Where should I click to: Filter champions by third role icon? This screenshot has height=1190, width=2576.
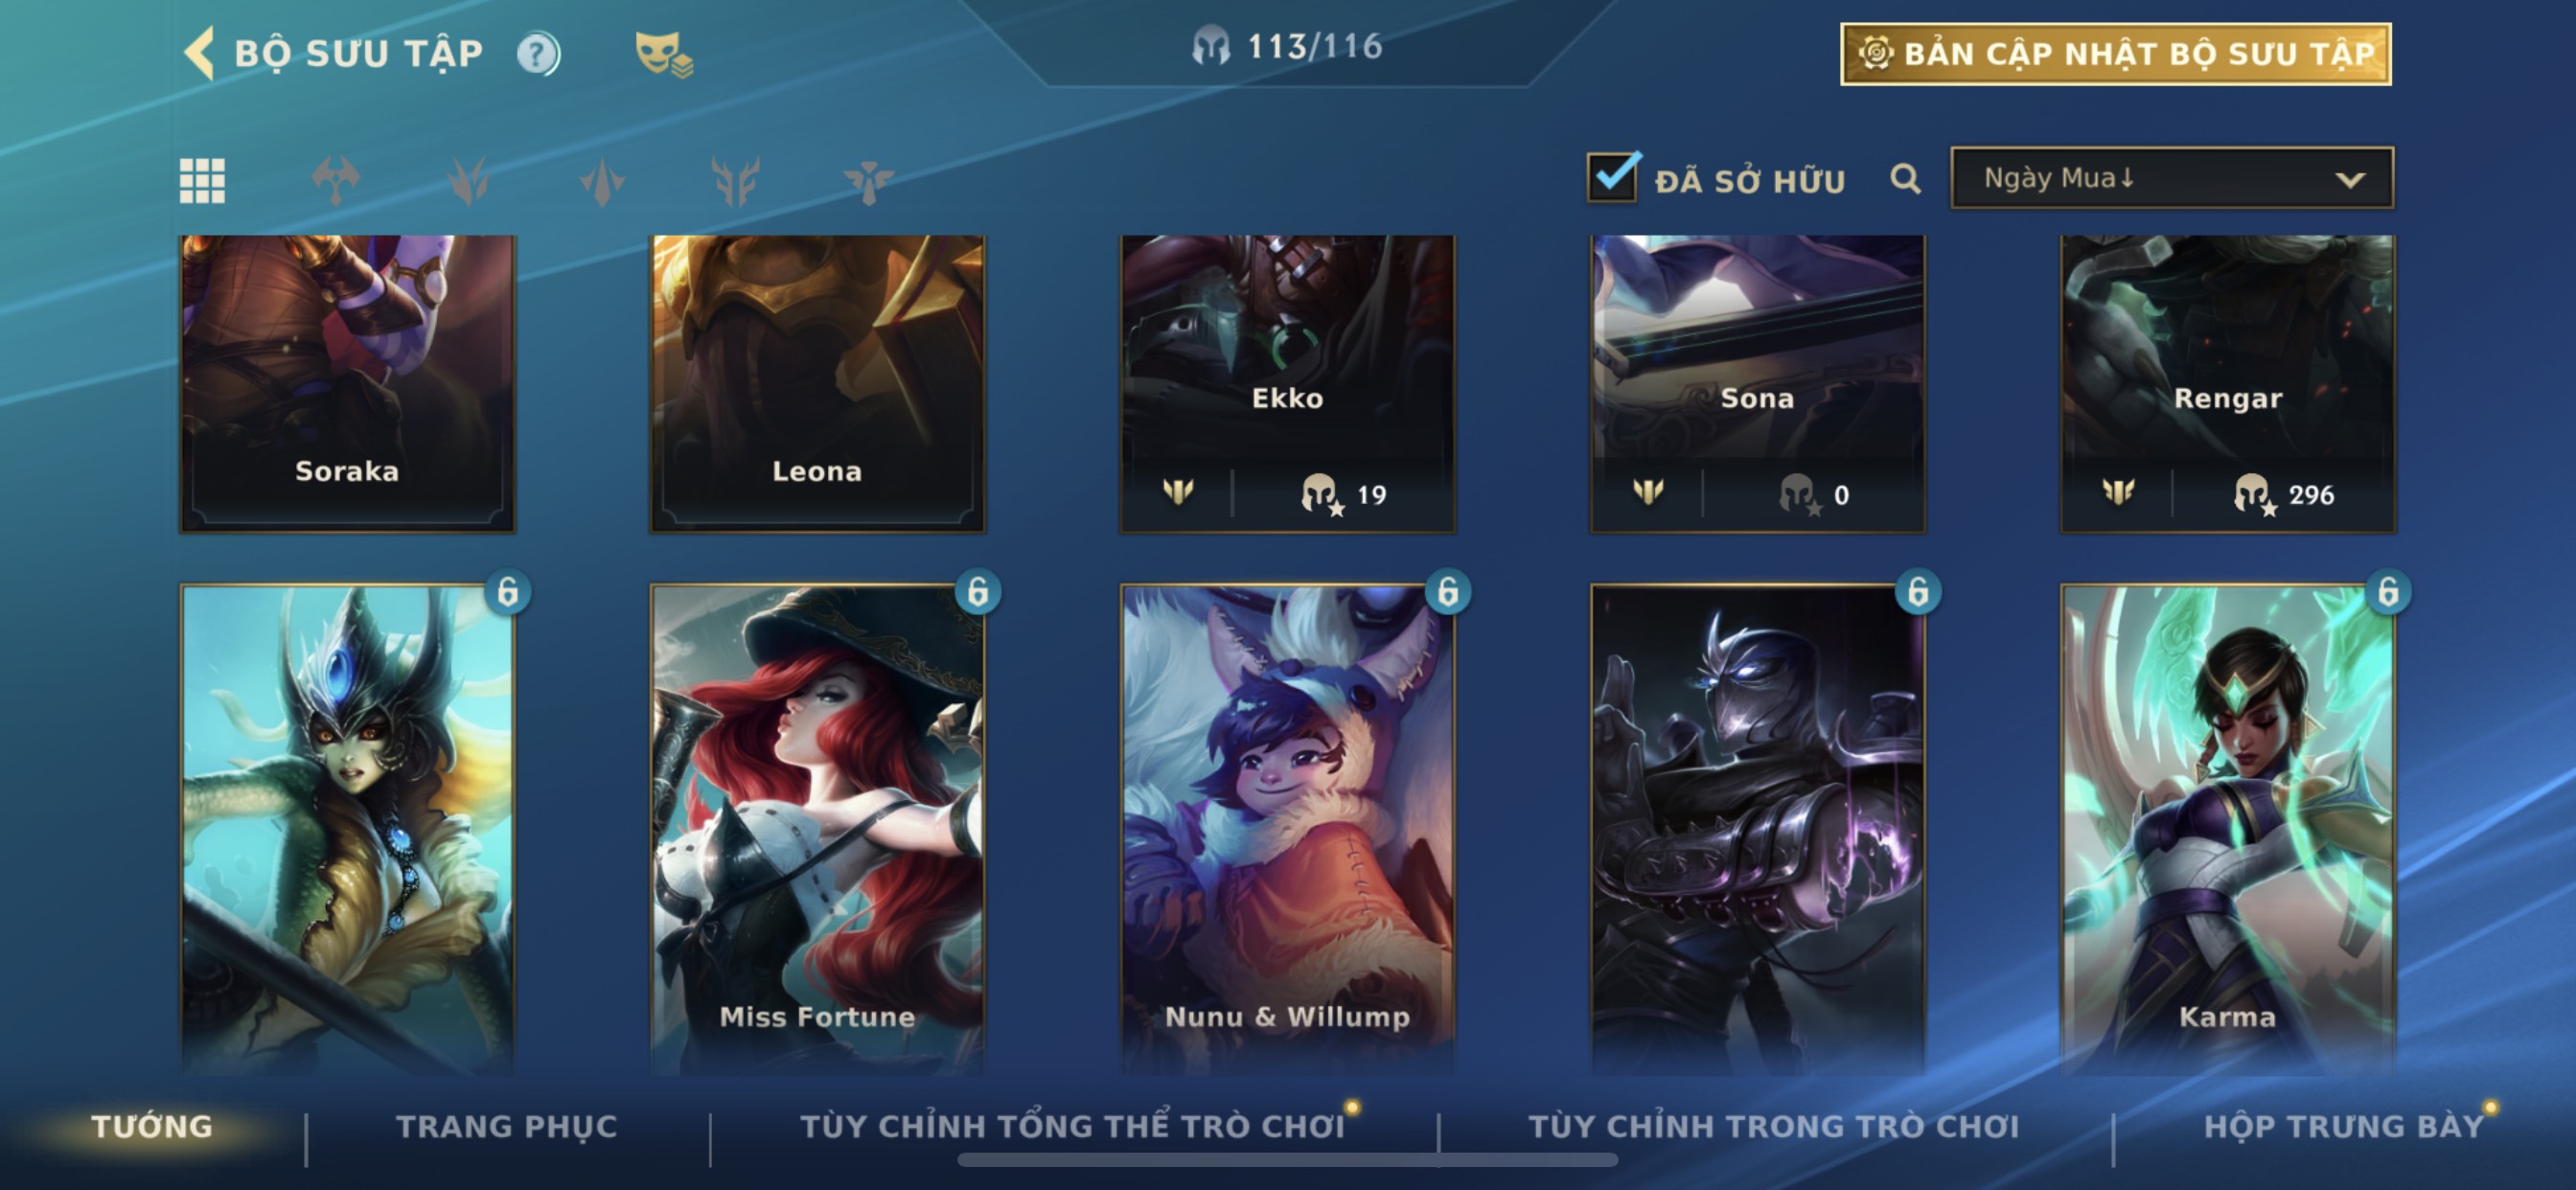click(602, 181)
